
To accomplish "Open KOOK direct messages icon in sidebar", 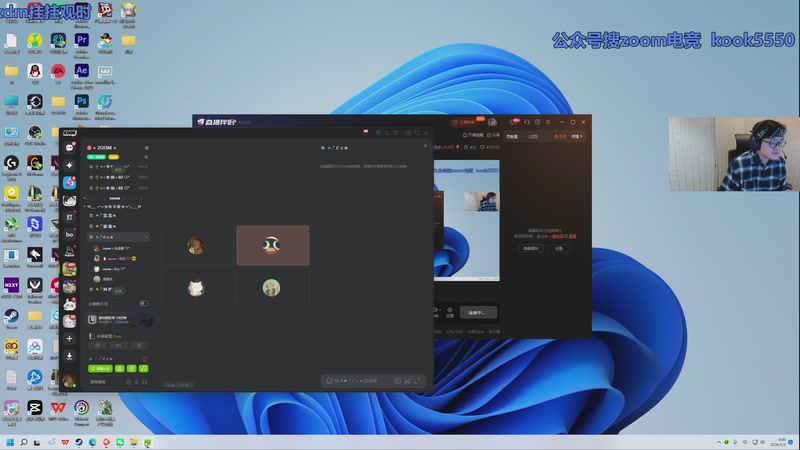I will 70,148.
